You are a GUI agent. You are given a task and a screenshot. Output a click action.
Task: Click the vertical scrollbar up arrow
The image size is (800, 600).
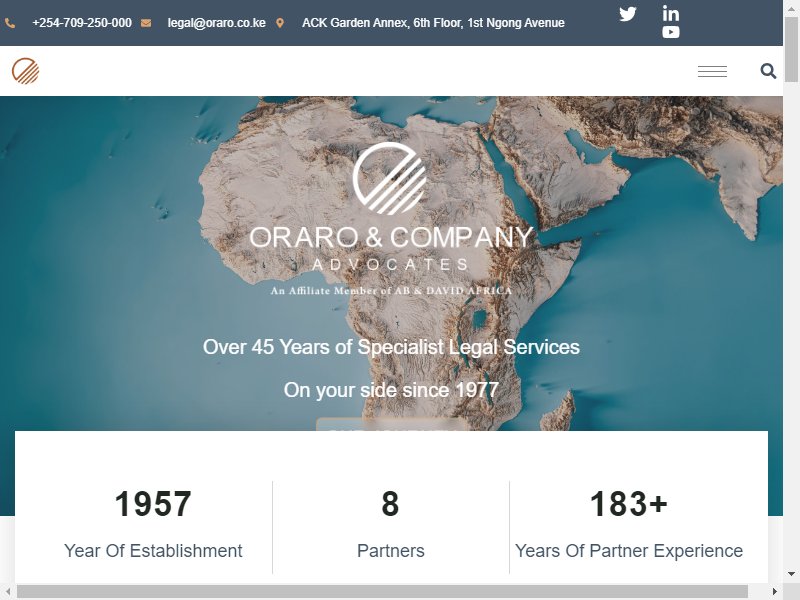(x=791, y=7)
